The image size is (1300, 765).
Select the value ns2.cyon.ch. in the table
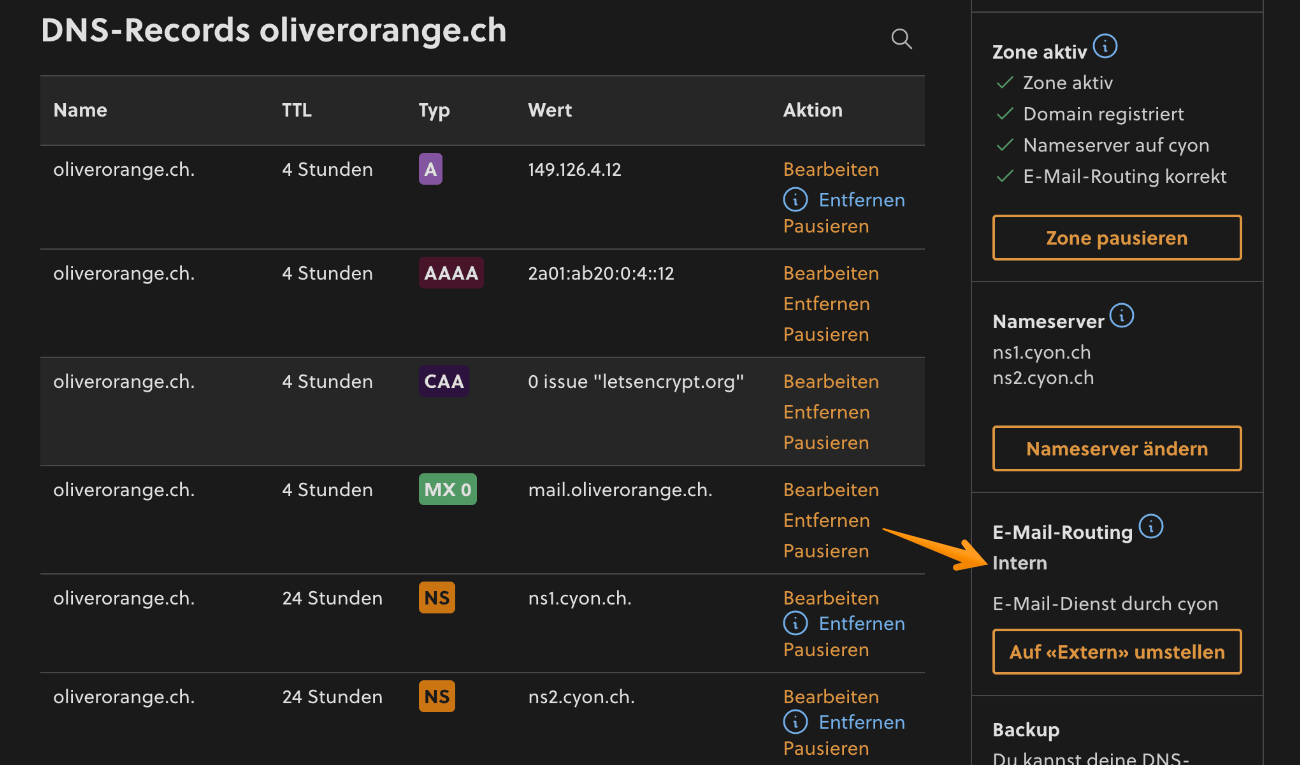tap(581, 697)
